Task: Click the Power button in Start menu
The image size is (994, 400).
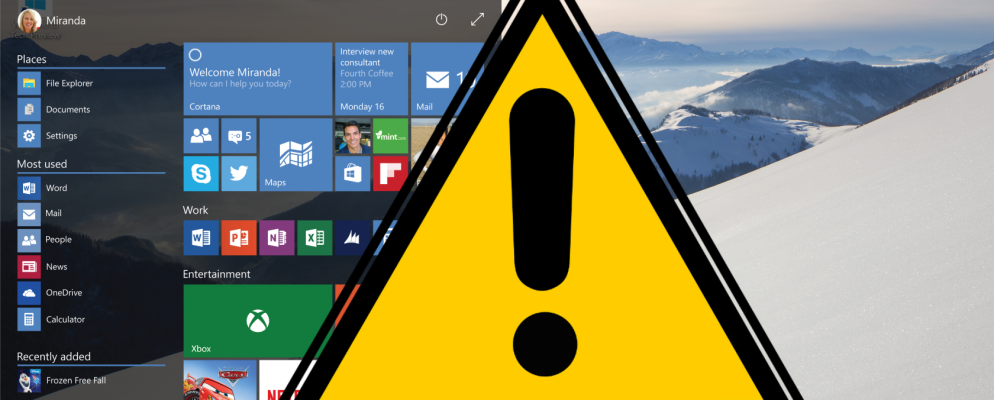Action: coord(441,20)
